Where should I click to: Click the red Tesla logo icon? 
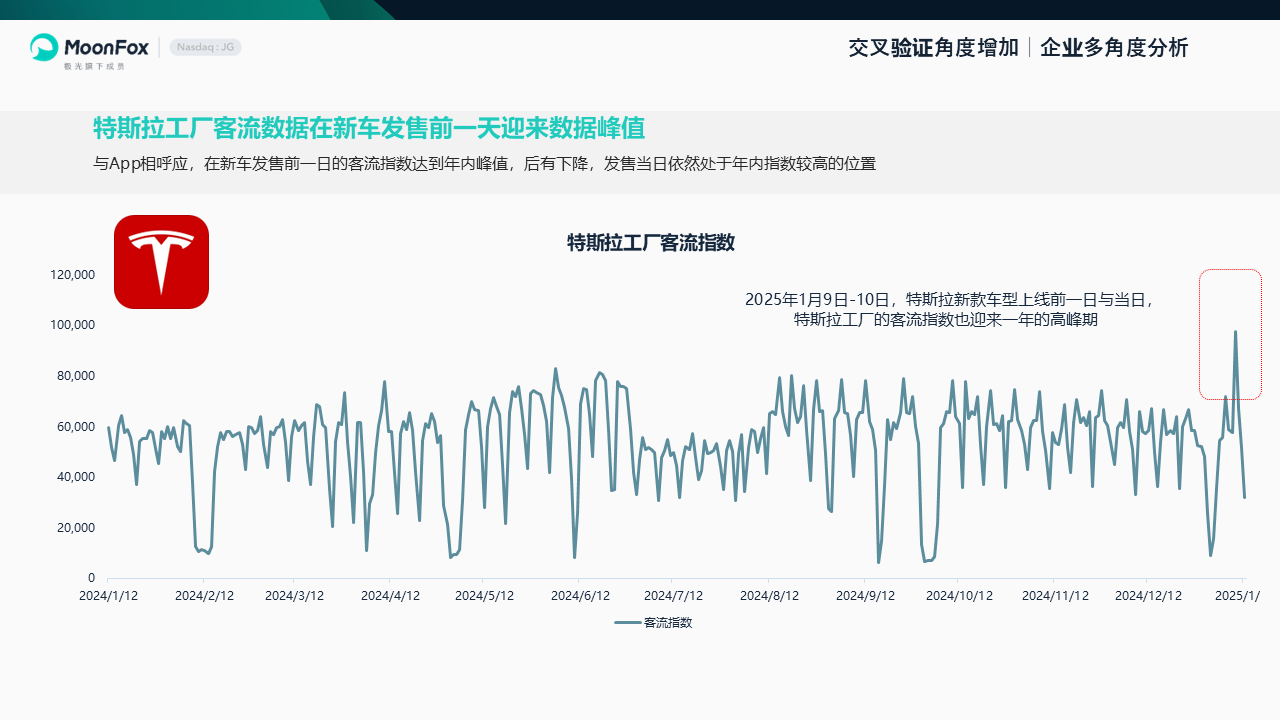pyautogui.click(x=161, y=262)
